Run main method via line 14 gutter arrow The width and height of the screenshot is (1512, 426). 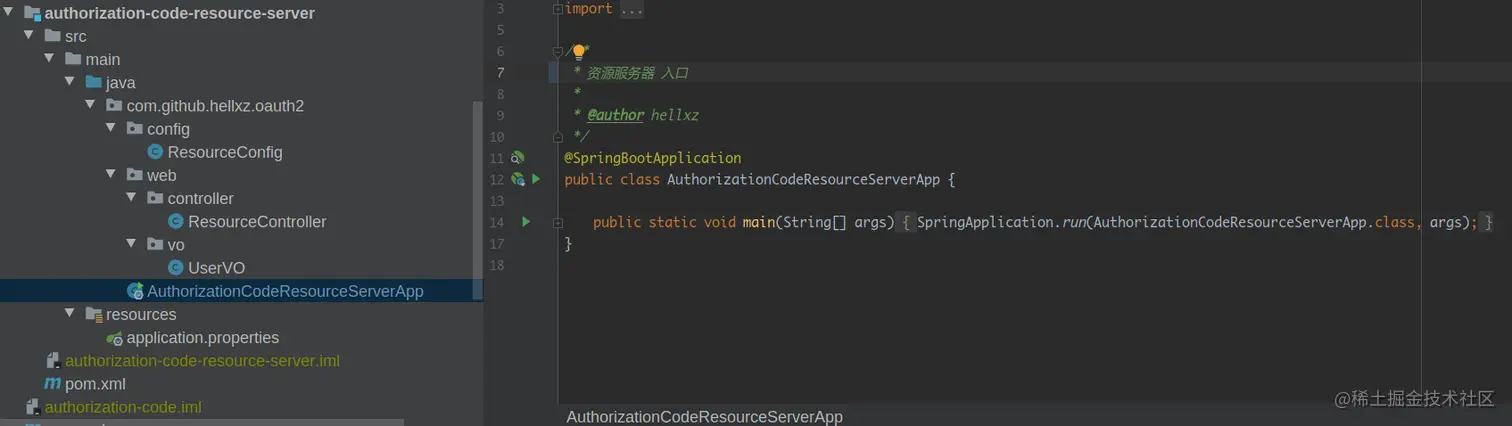(x=526, y=222)
